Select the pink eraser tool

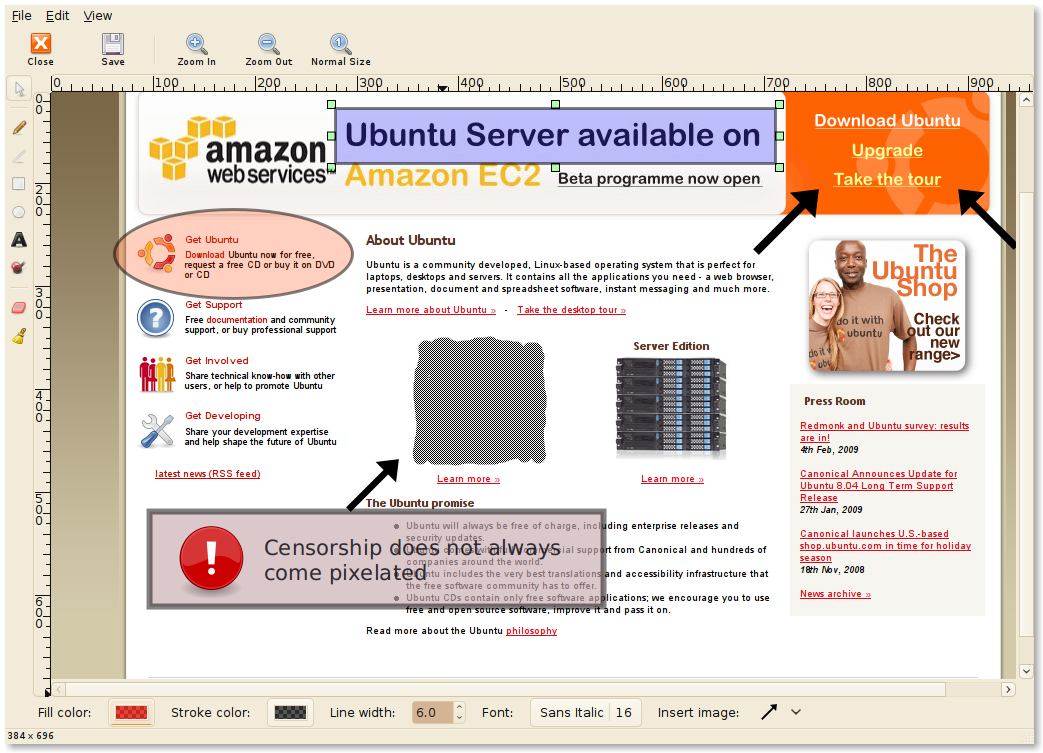(18, 307)
